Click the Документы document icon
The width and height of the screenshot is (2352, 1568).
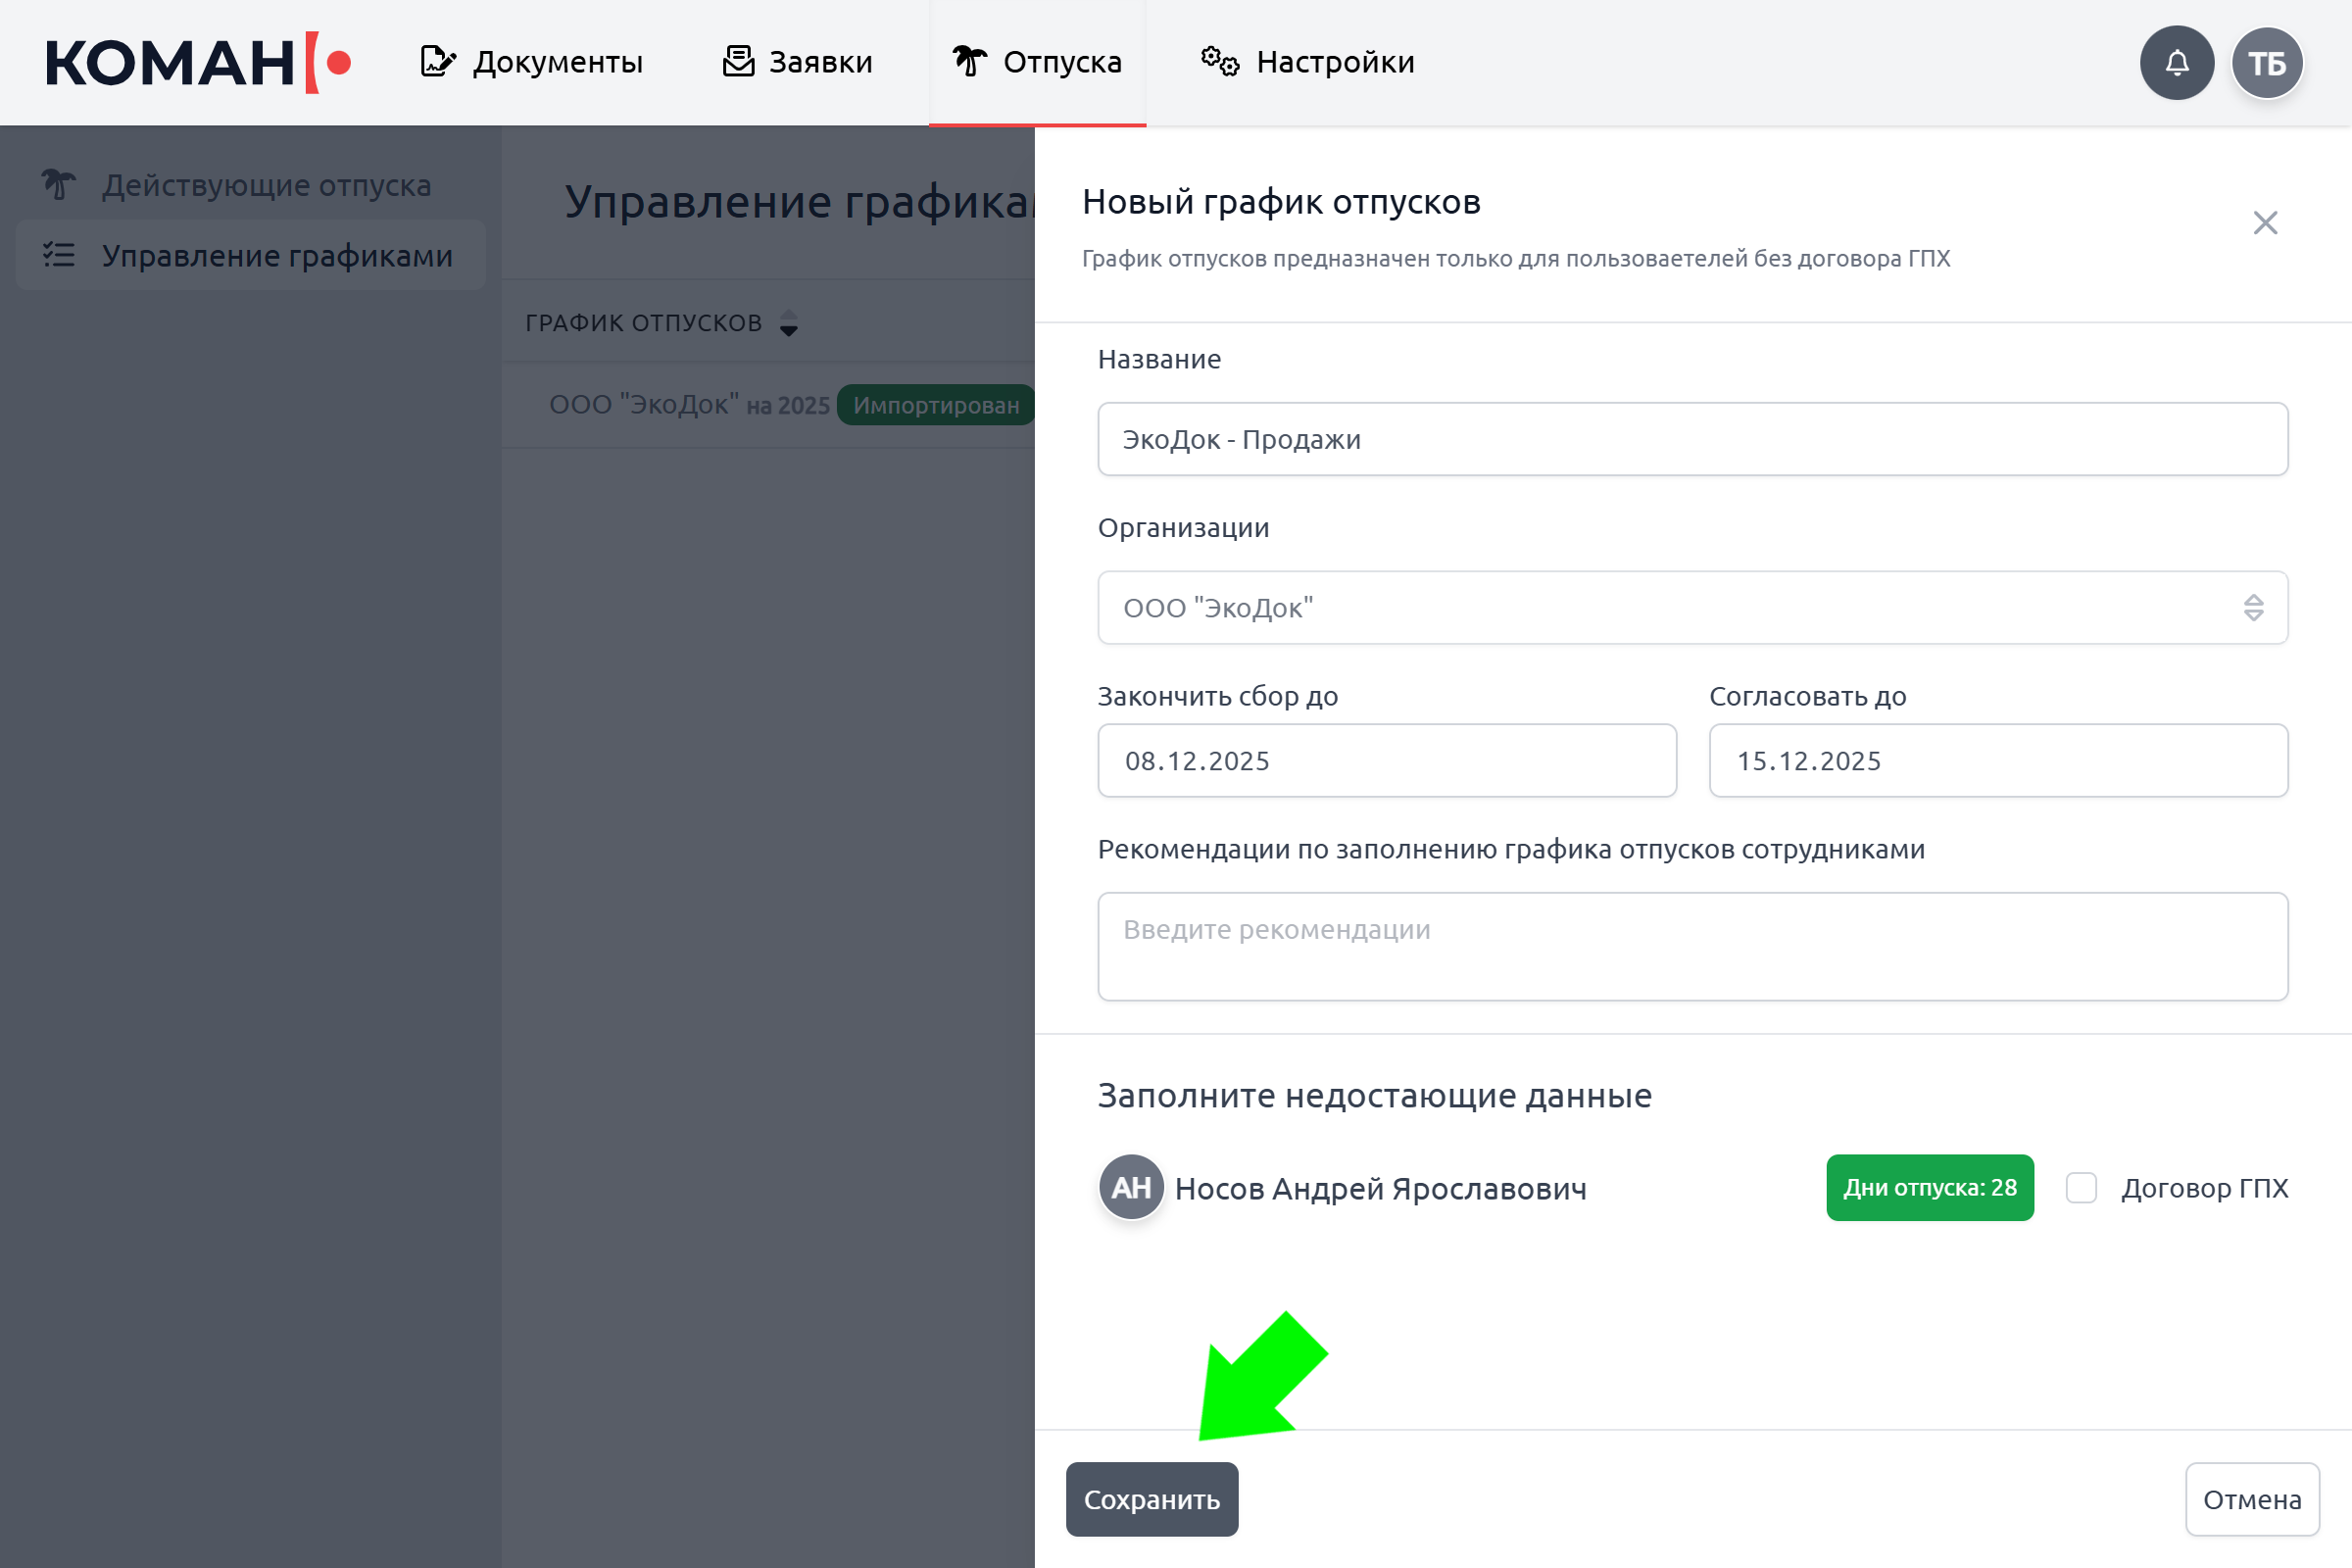[437, 62]
